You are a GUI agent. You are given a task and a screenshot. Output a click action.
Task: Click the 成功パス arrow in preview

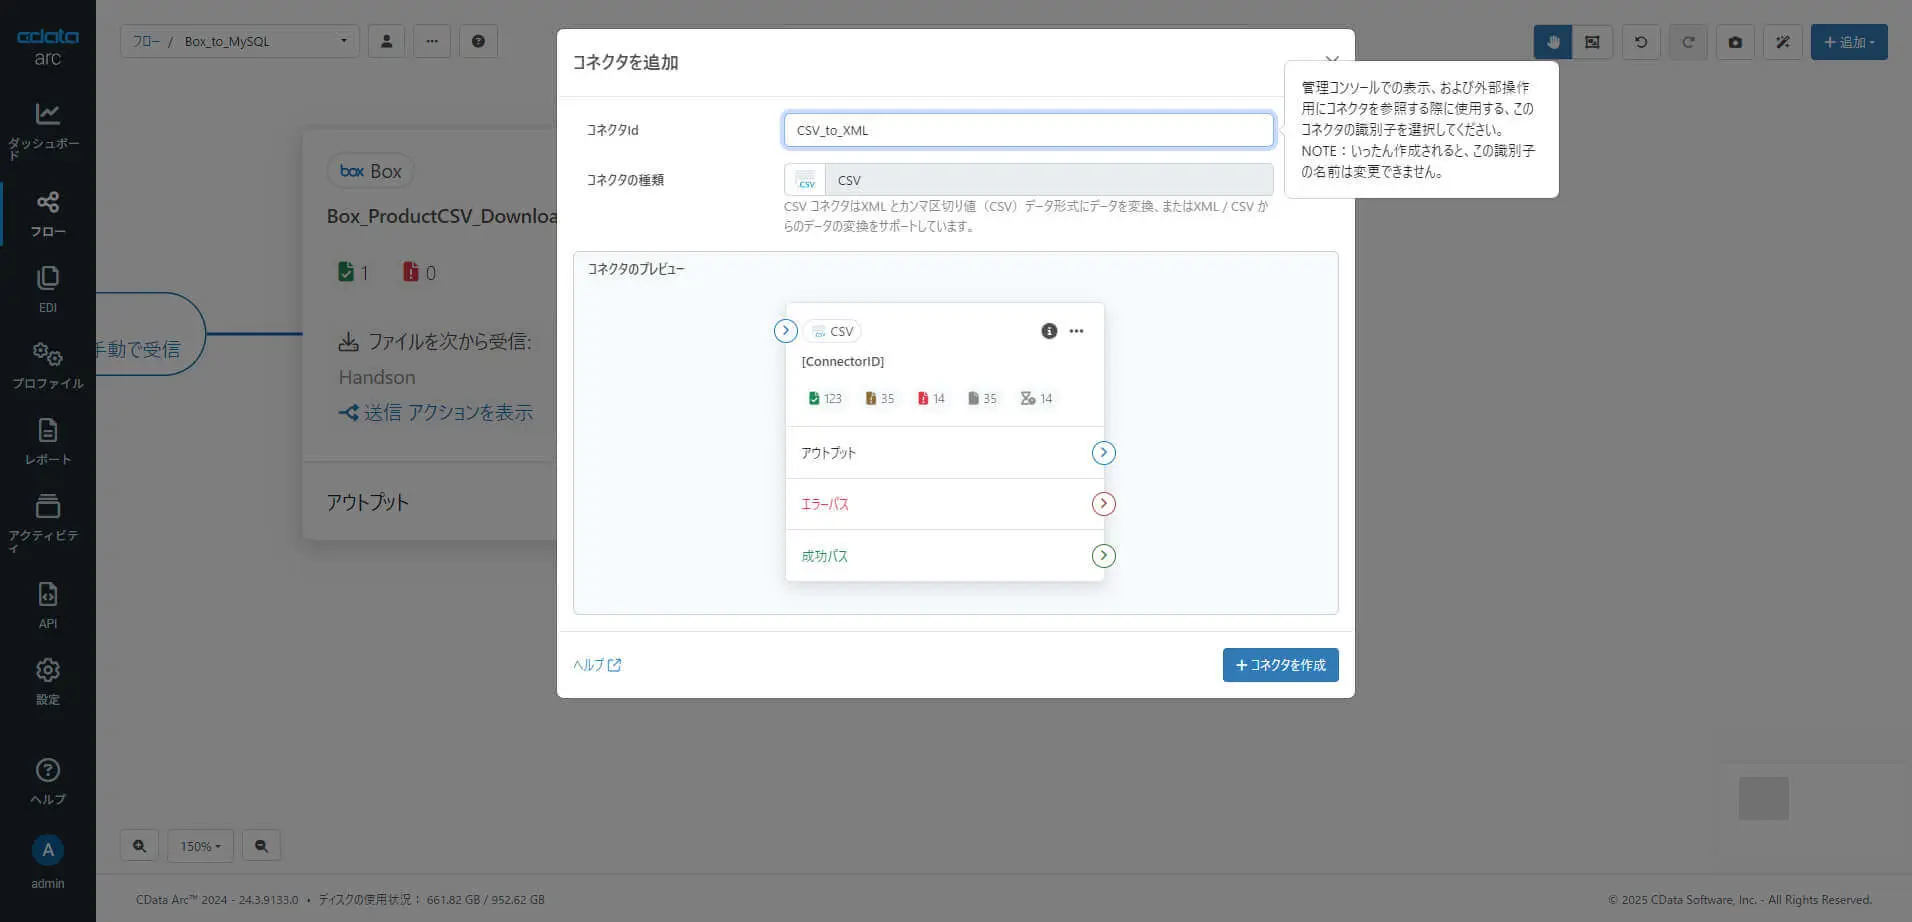[x=1103, y=556]
